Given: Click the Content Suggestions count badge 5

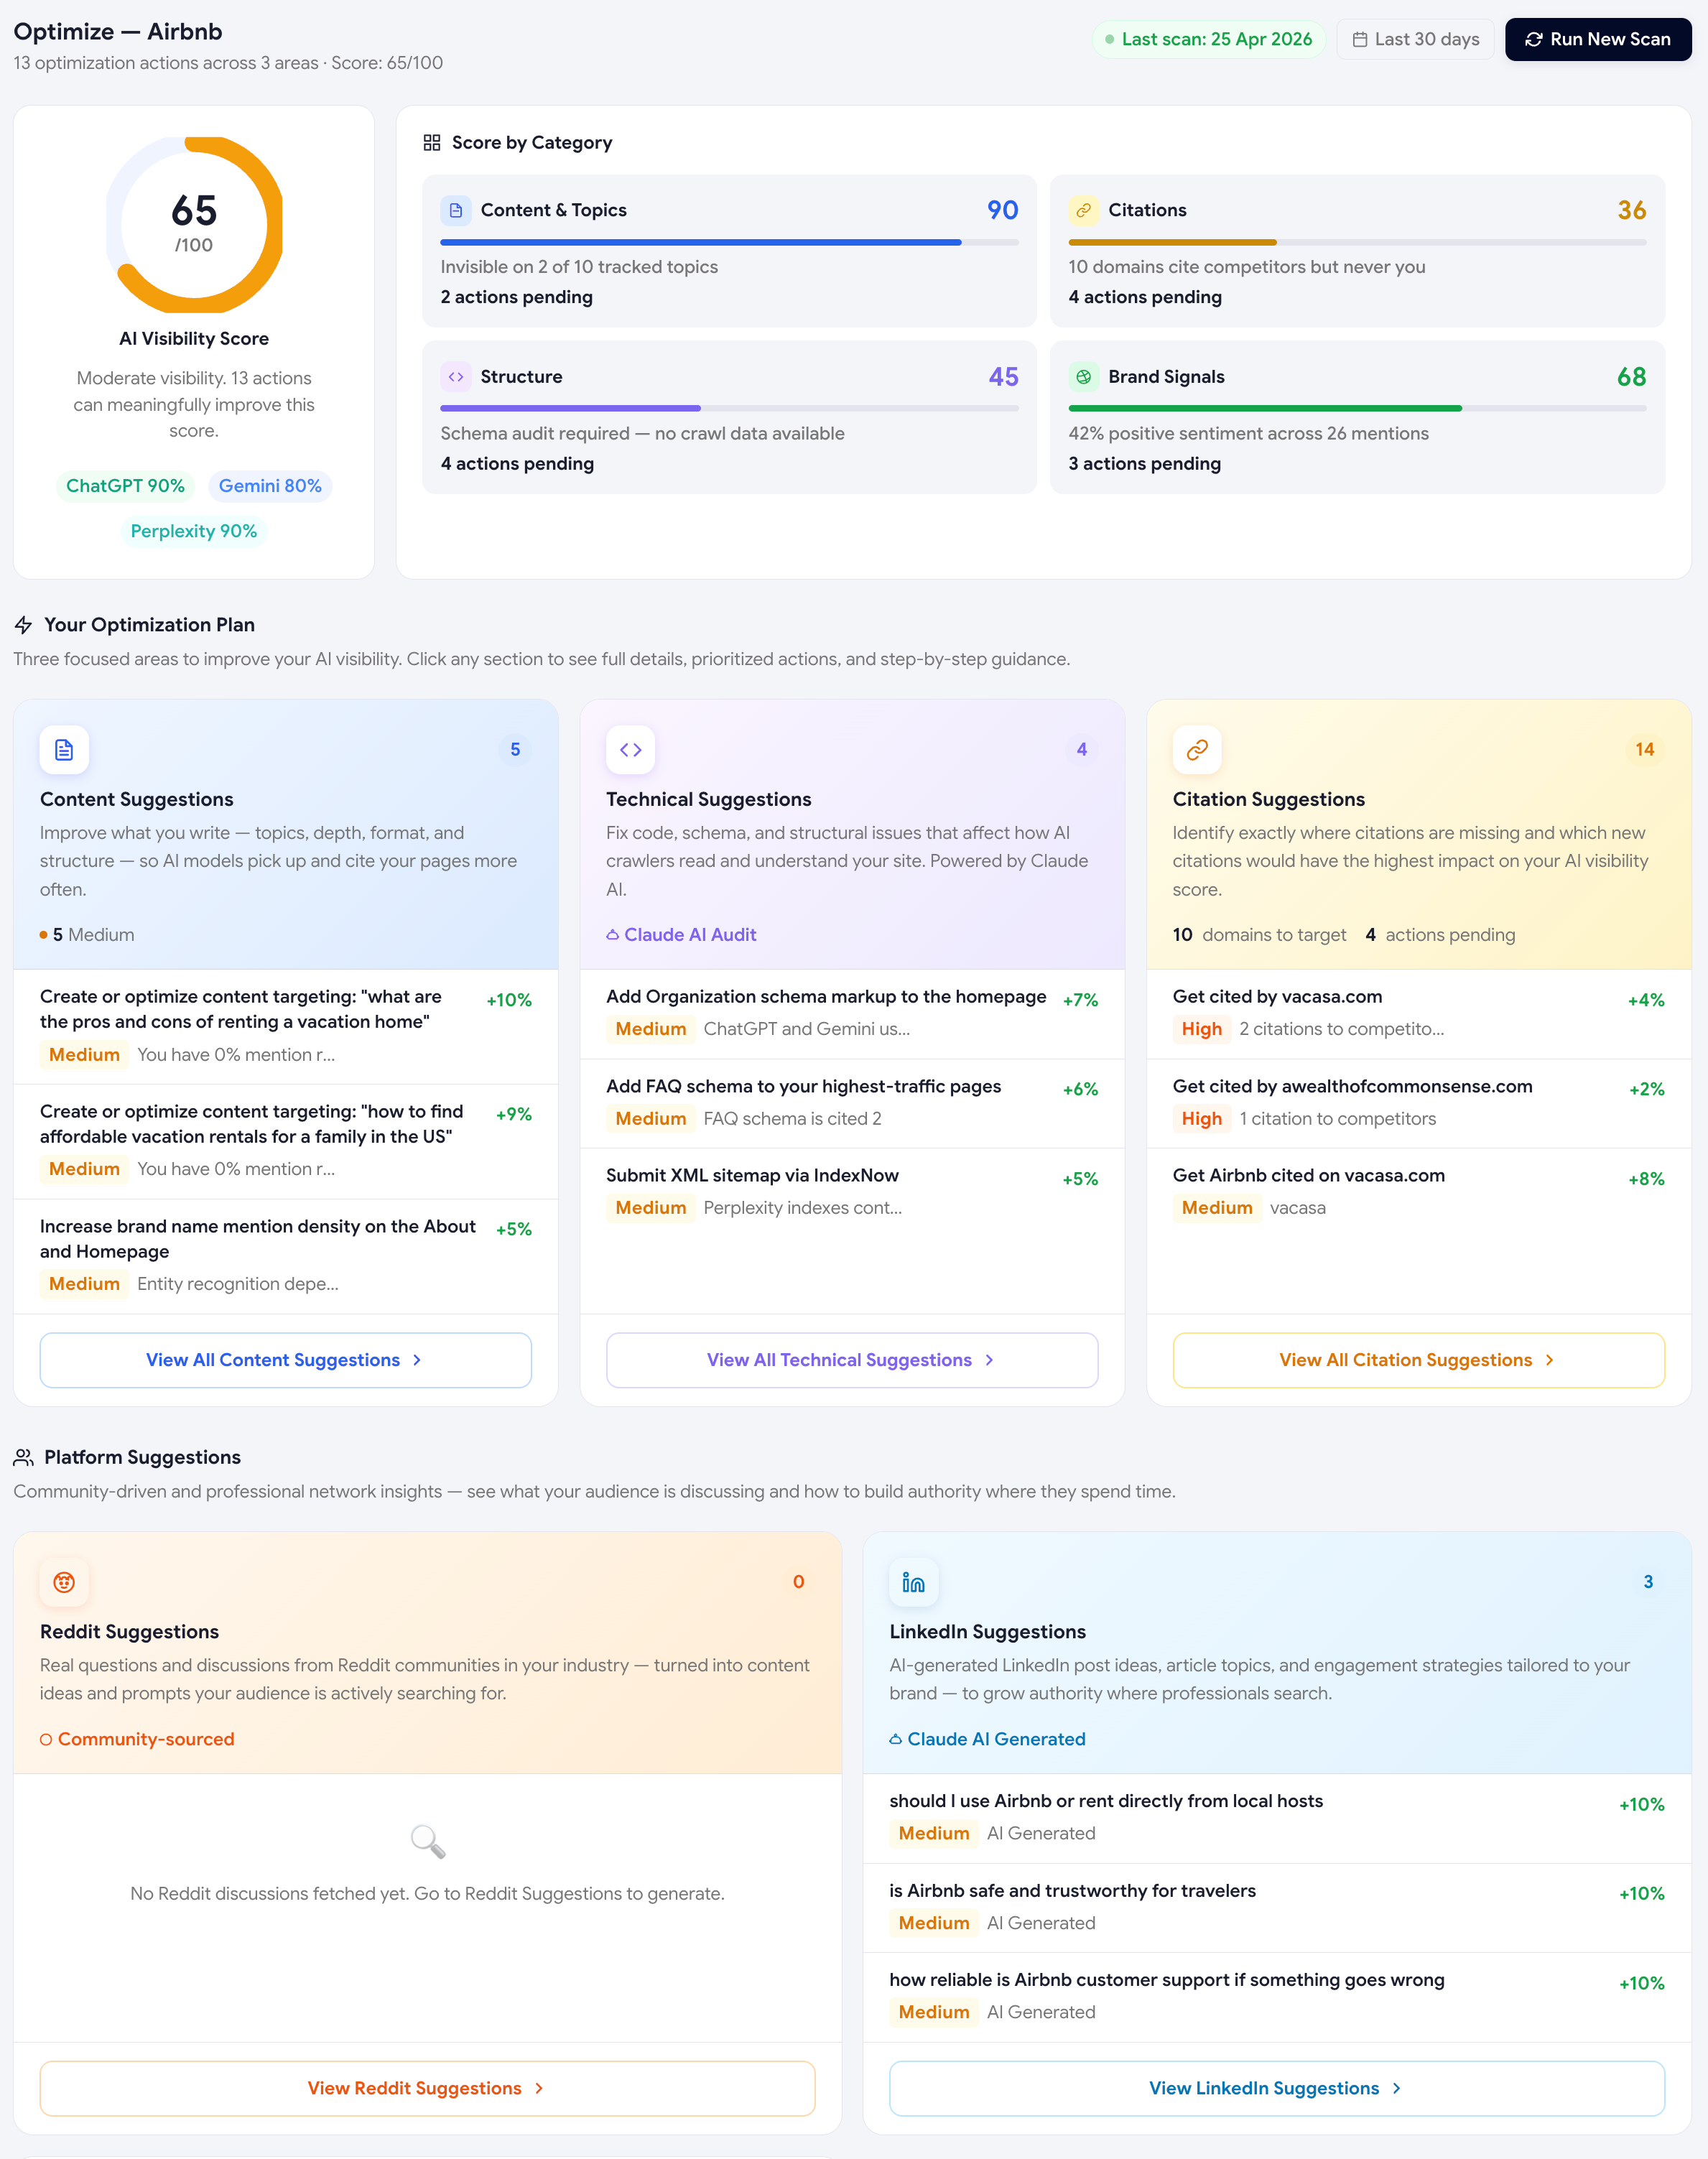Looking at the screenshot, I should (x=515, y=749).
